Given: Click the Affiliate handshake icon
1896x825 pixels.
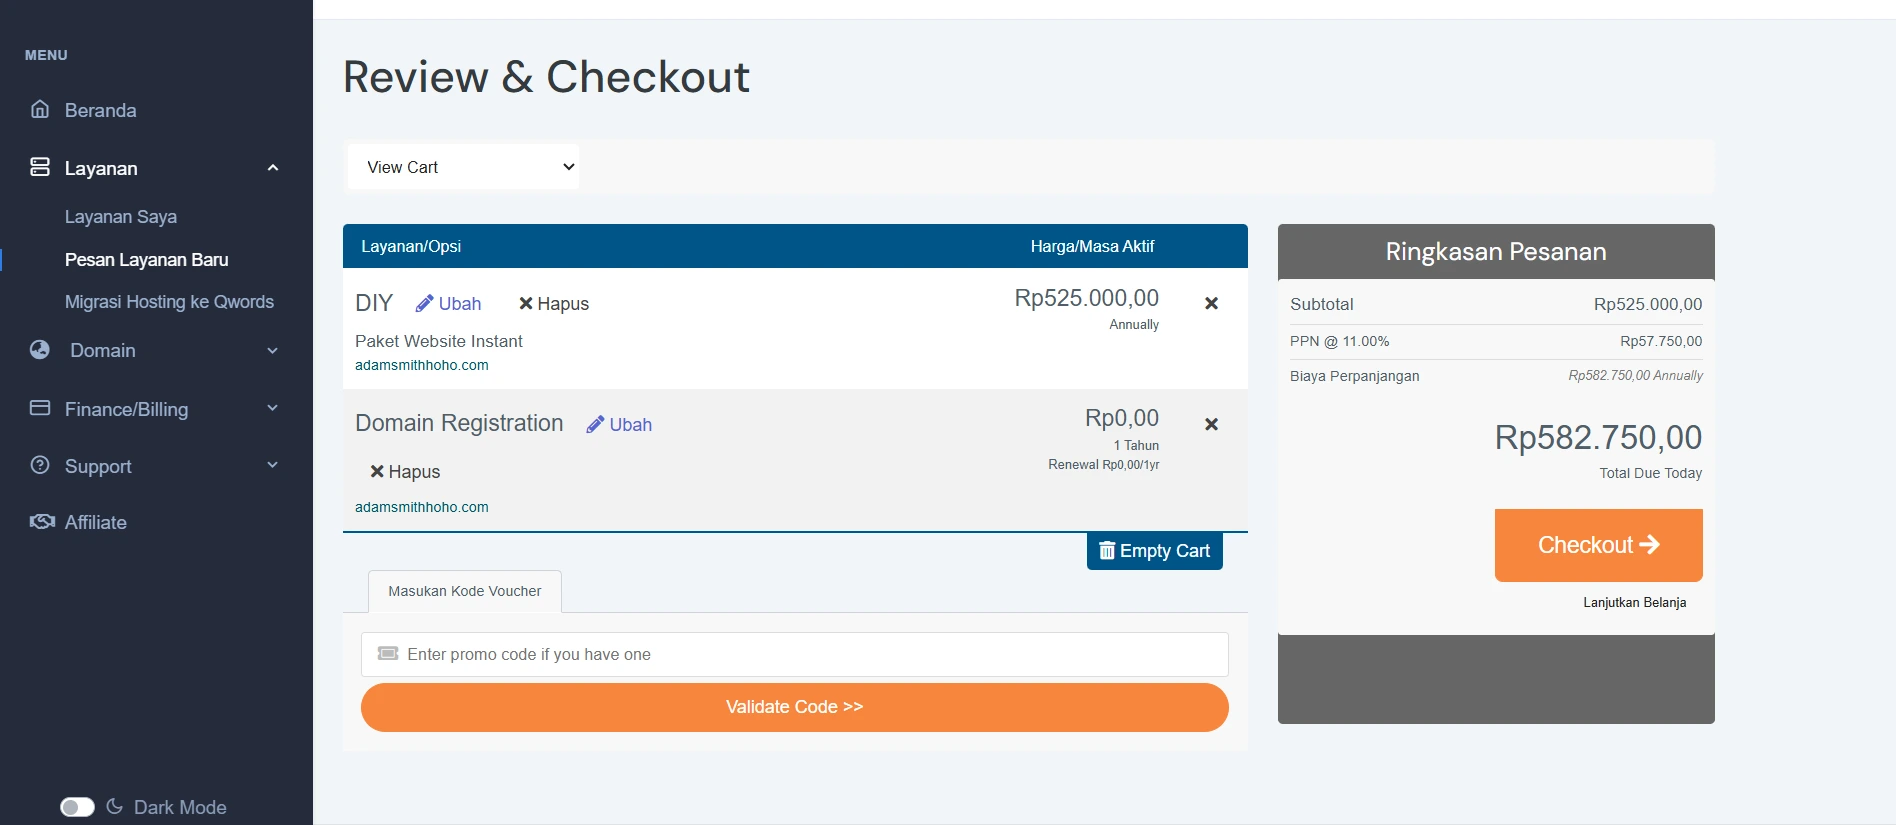Looking at the screenshot, I should (42, 522).
